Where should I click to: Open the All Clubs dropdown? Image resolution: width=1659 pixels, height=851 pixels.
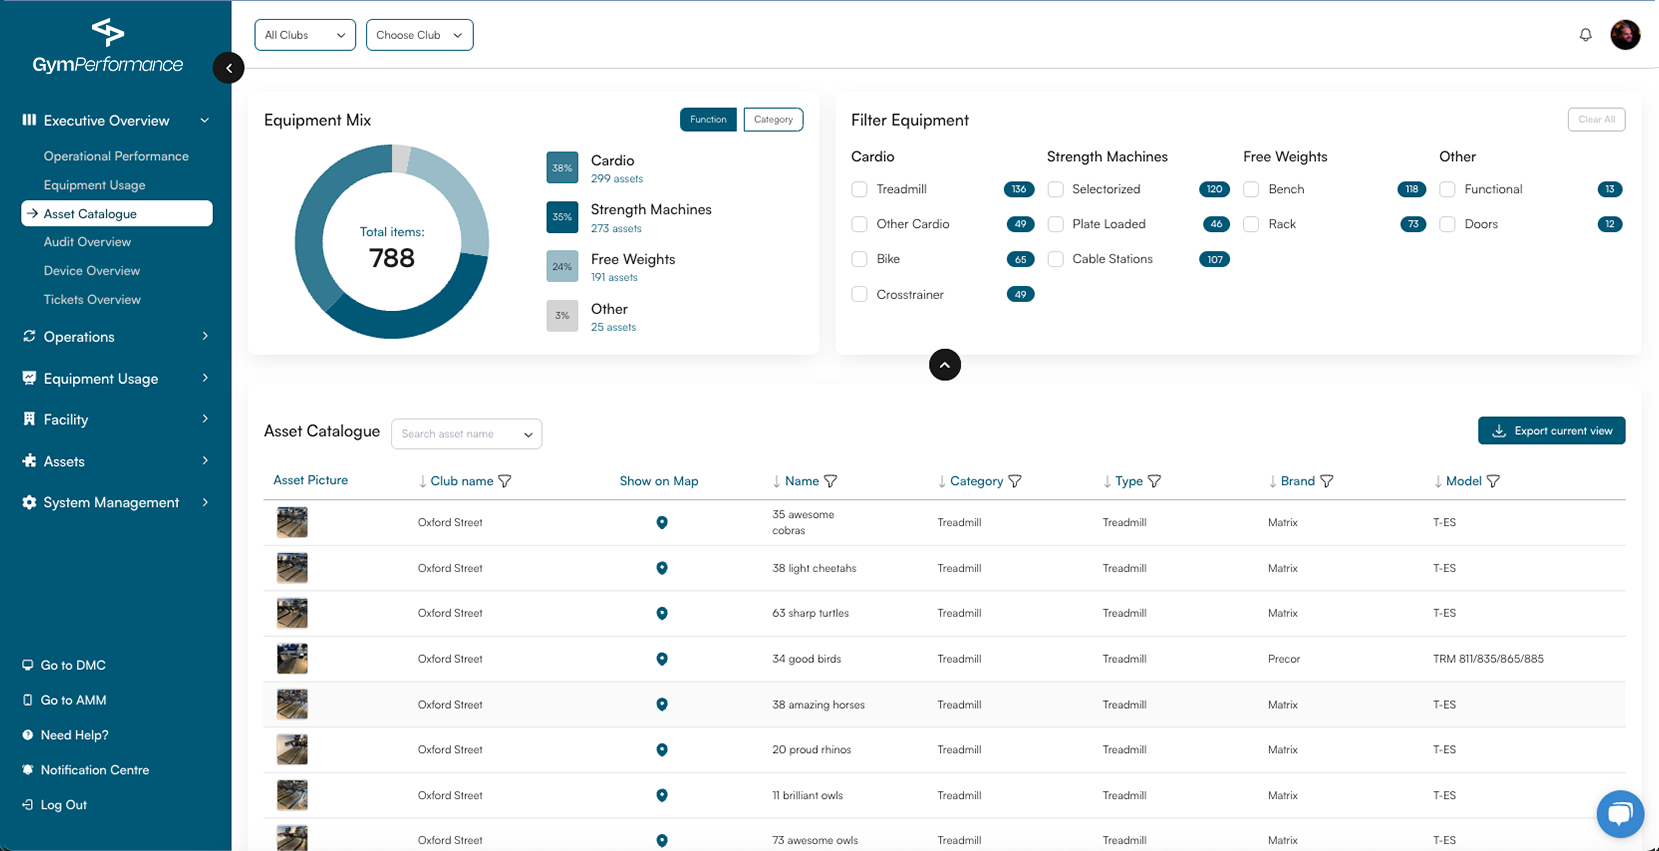click(305, 35)
